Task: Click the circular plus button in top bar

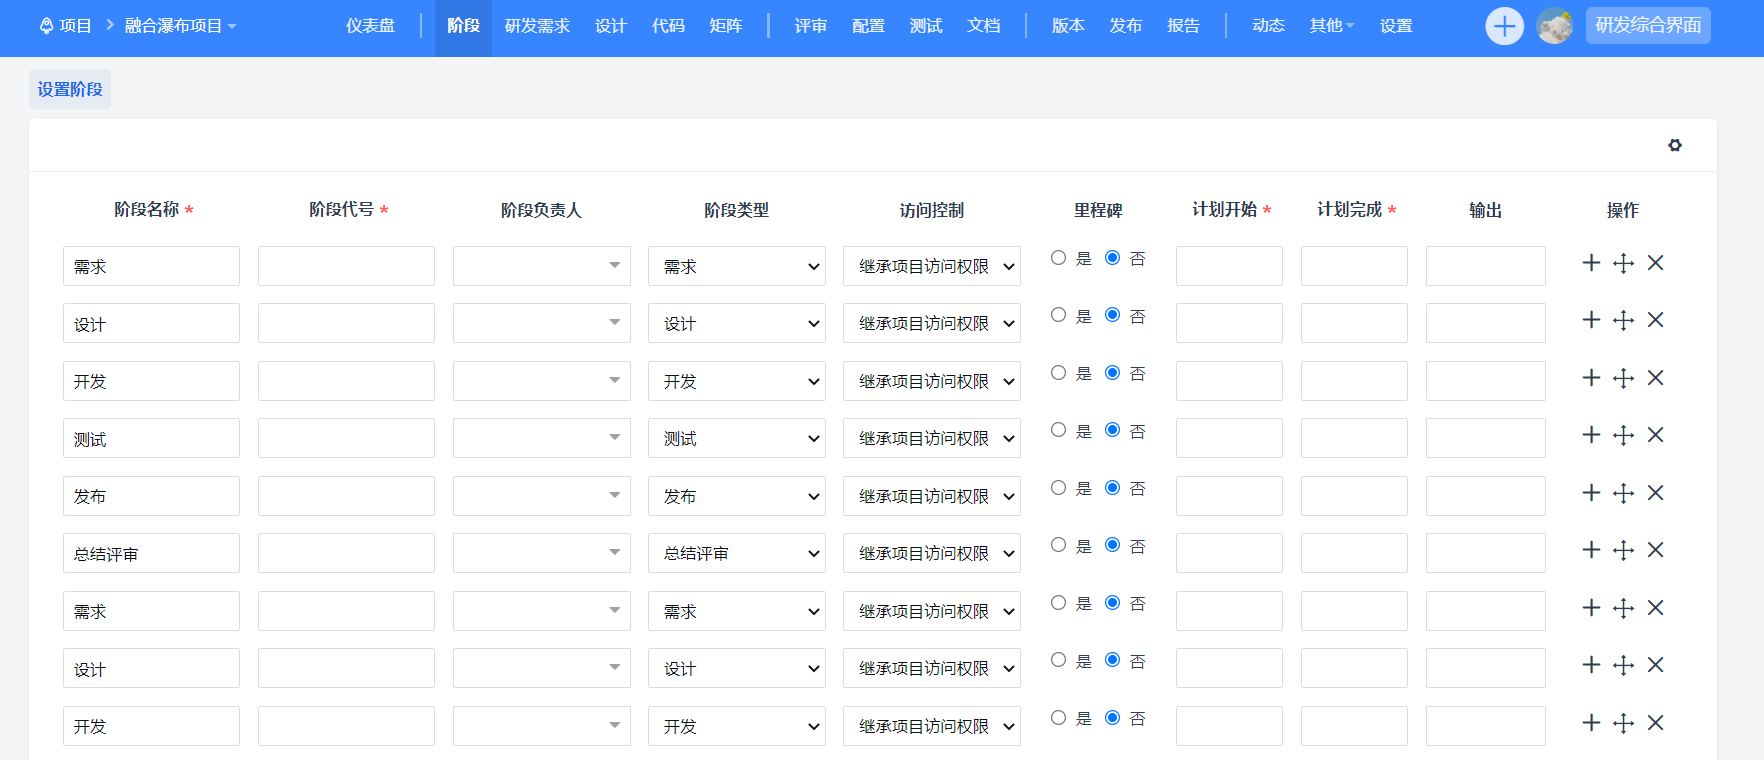Action: [1504, 26]
